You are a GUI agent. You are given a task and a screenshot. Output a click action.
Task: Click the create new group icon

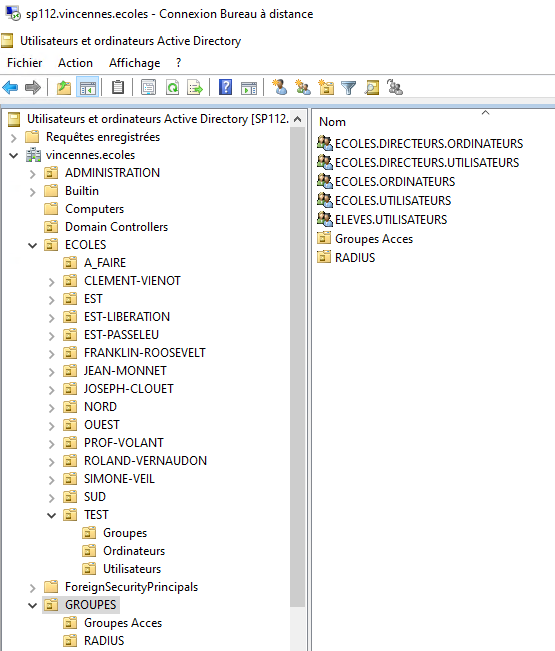[303, 87]
